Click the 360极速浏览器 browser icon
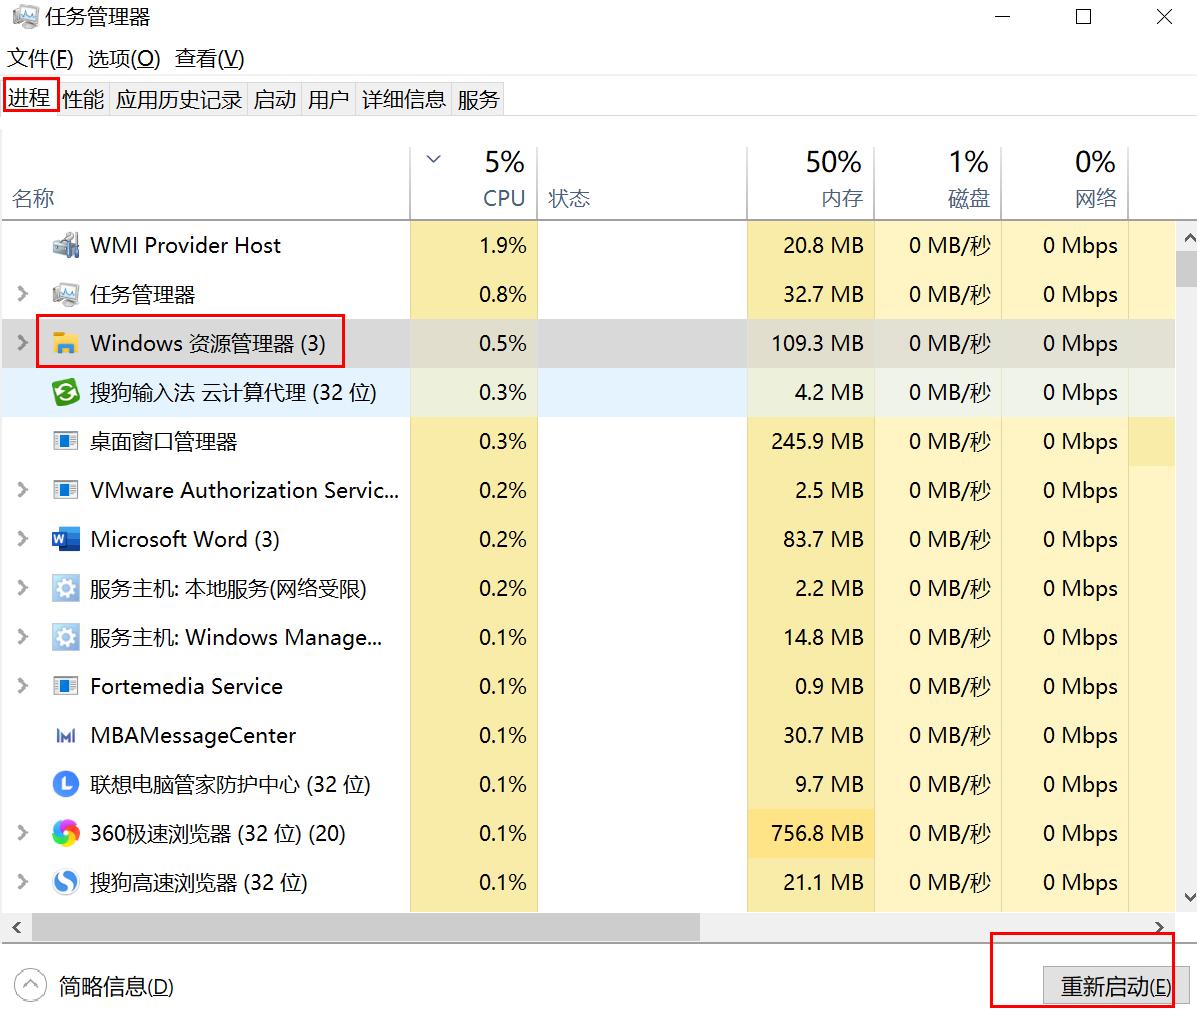This screenshot has width=1197, height=1014. (65, 833)
